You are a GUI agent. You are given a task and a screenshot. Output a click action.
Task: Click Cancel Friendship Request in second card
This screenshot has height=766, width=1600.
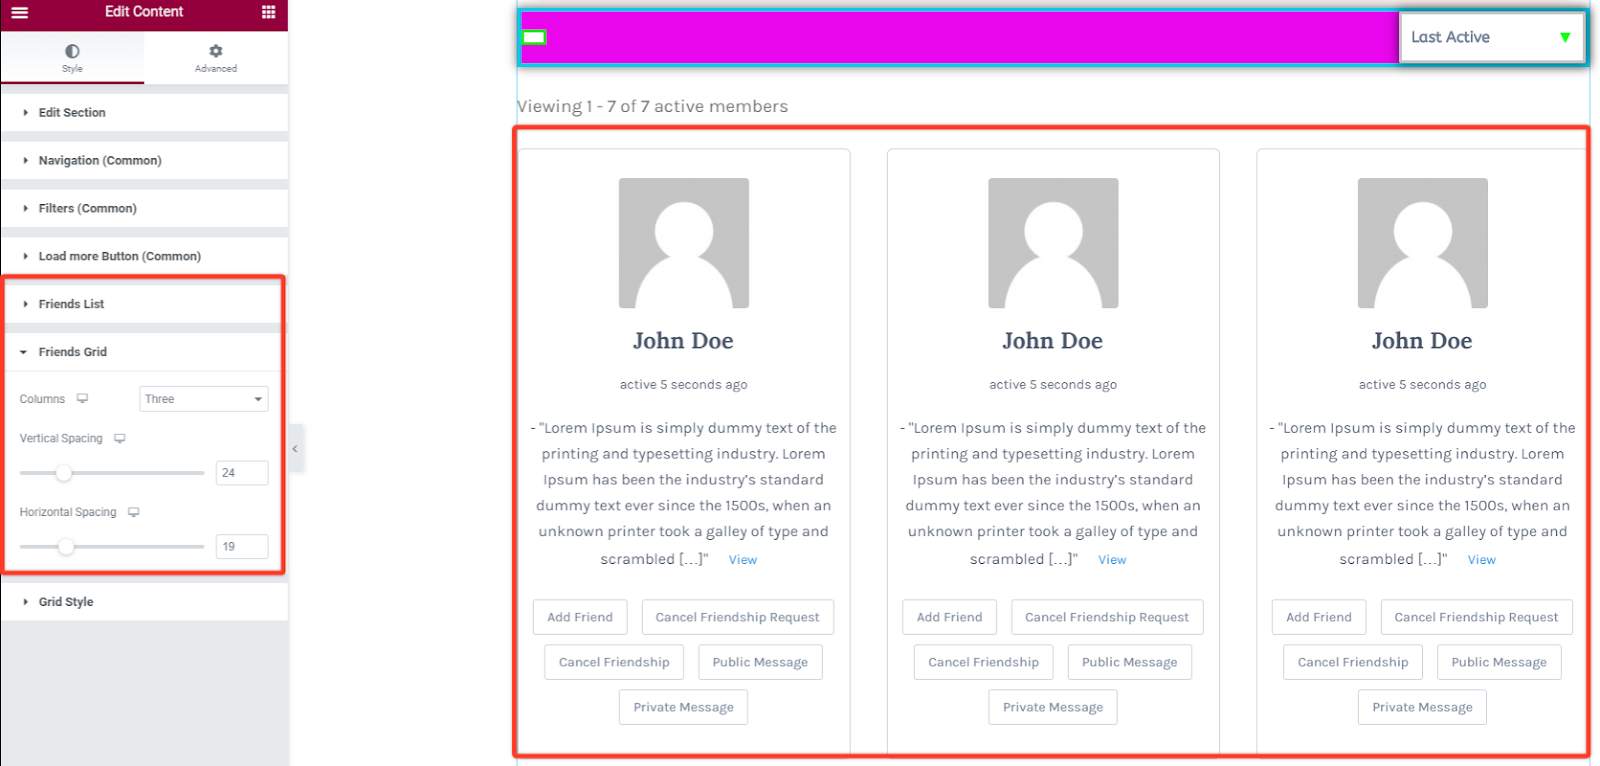click(x=1107, y=617)
